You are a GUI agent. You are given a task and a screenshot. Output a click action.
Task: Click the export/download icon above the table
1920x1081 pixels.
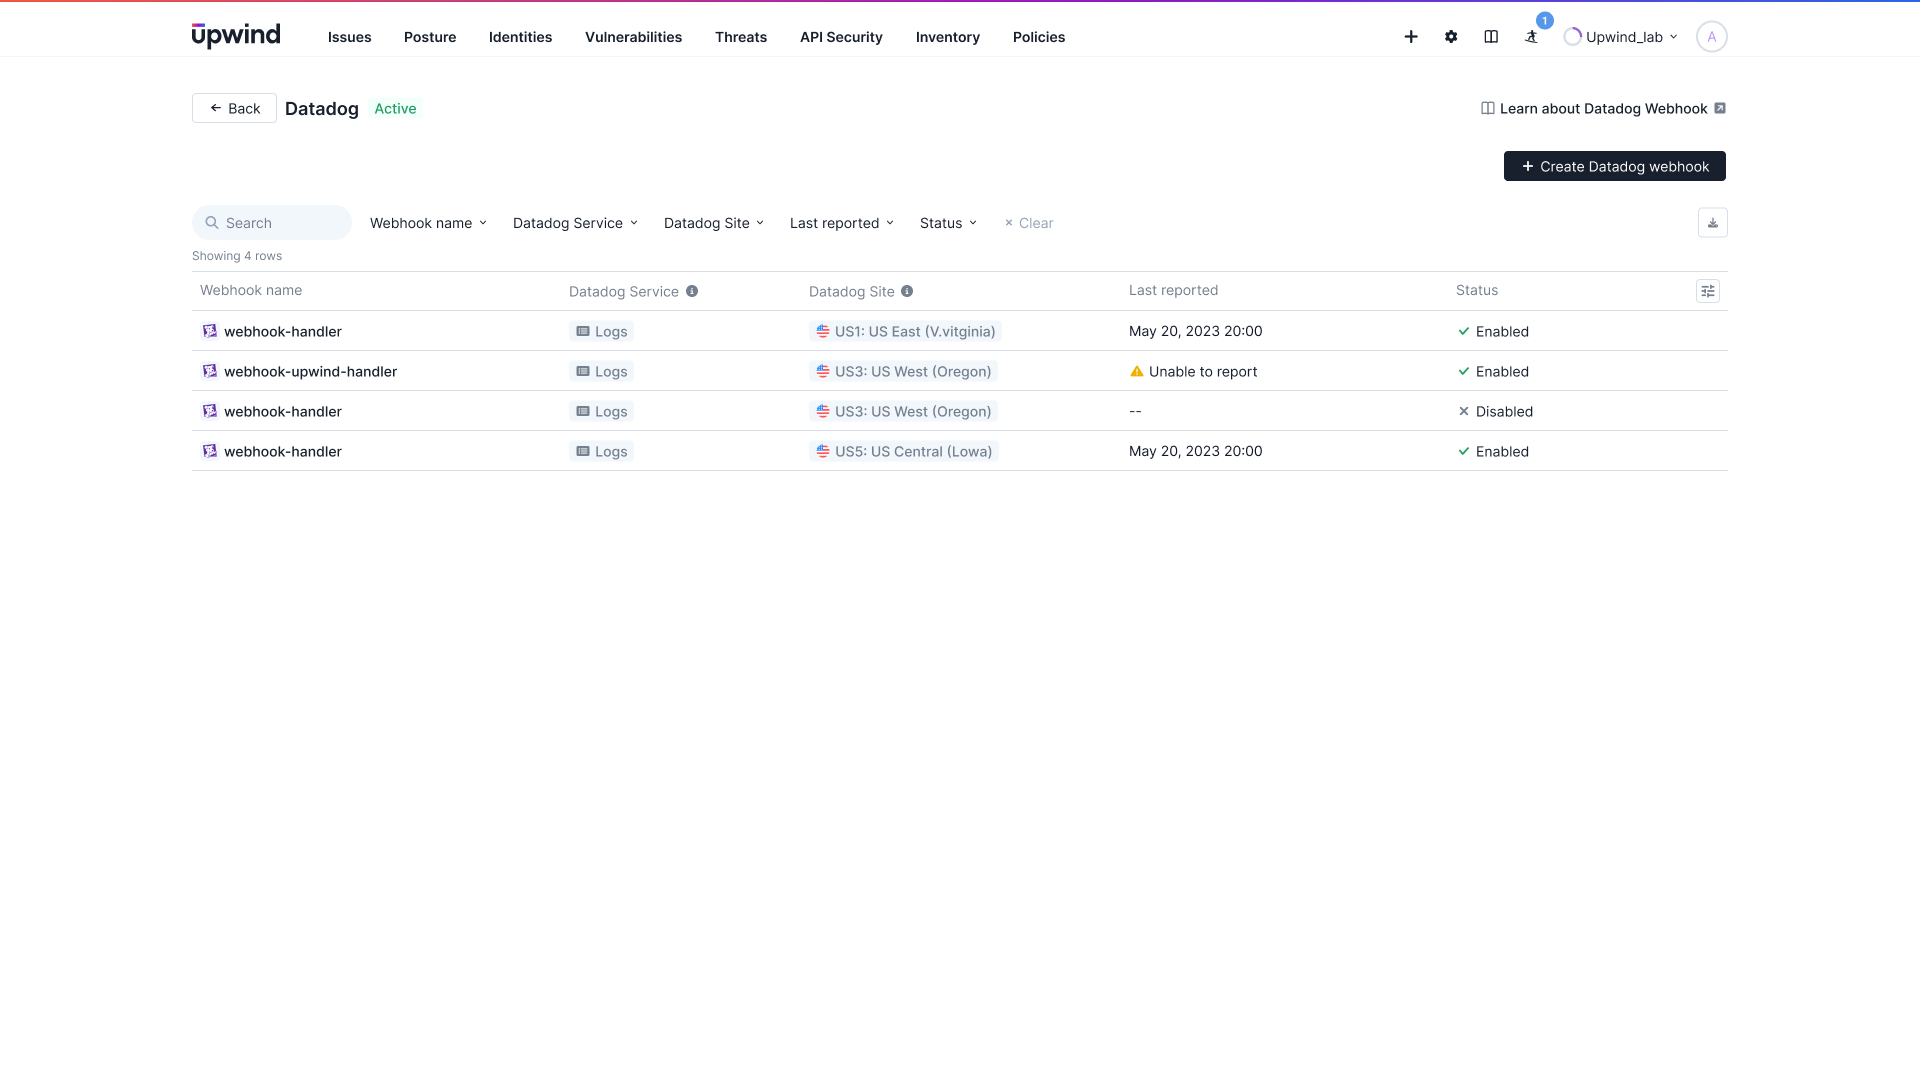[1712, 222]
